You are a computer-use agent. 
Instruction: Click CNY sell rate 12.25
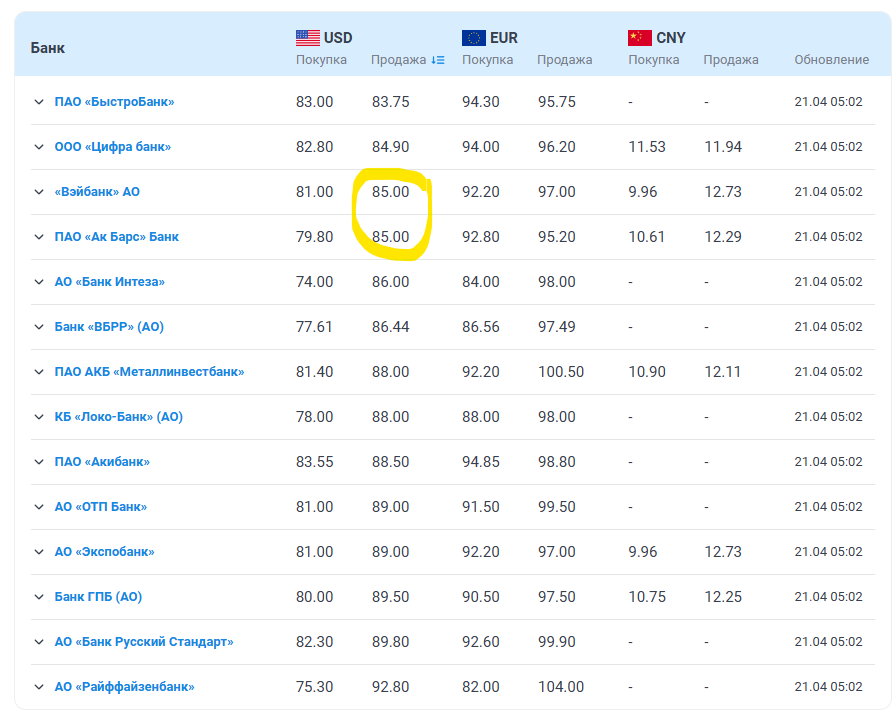[x=723, y=596]
